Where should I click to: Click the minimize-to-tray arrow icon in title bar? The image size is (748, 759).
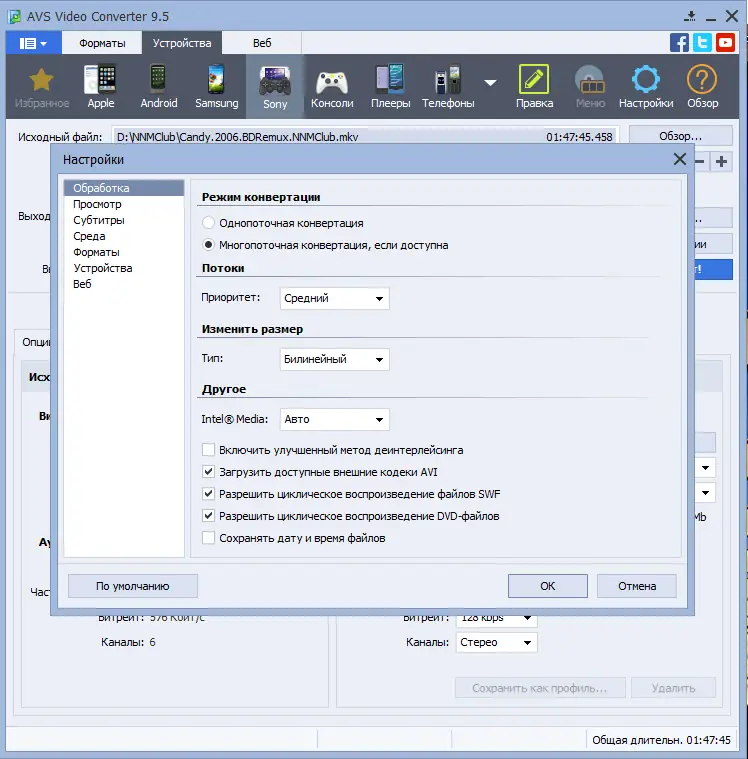[690, 16]
